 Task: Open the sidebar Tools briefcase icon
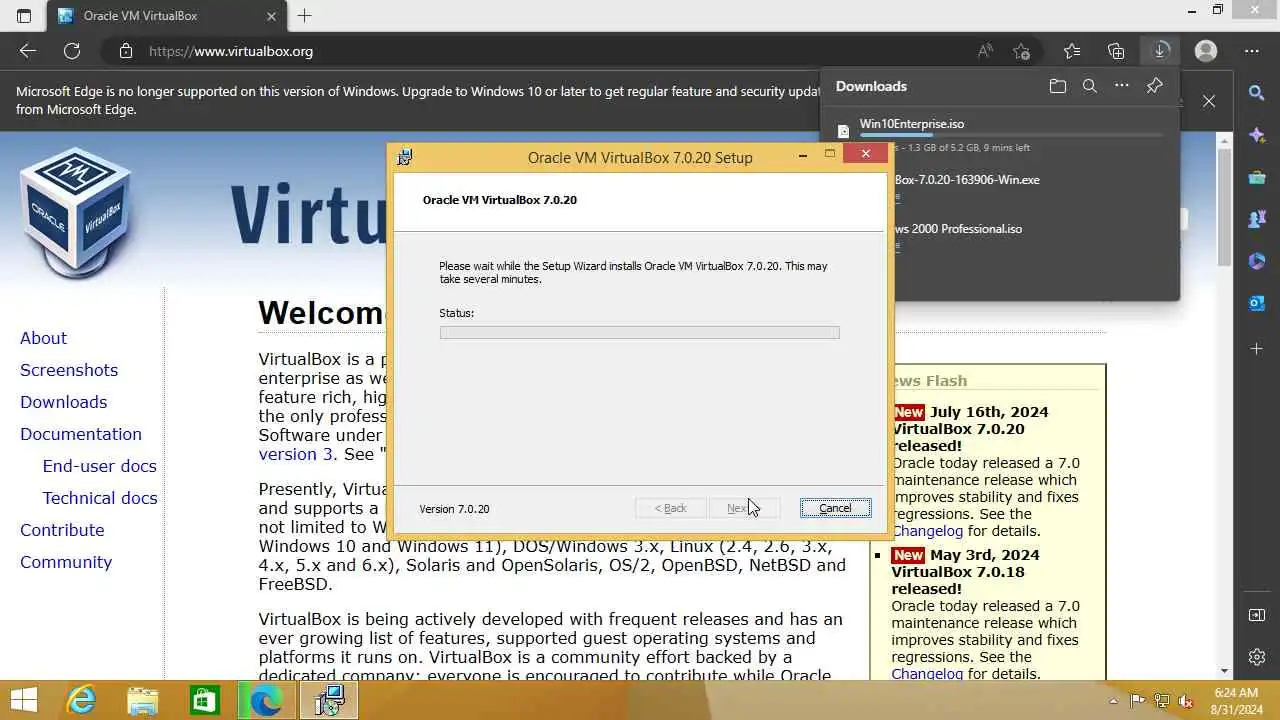(x=1257, y=178)
